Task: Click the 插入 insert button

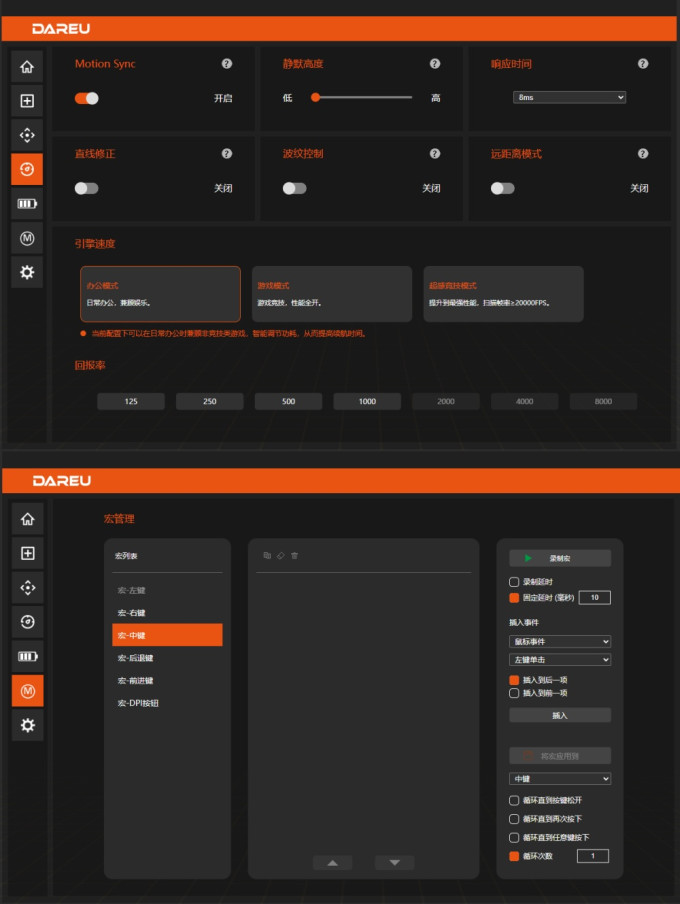Action: (x=560, y=715)
